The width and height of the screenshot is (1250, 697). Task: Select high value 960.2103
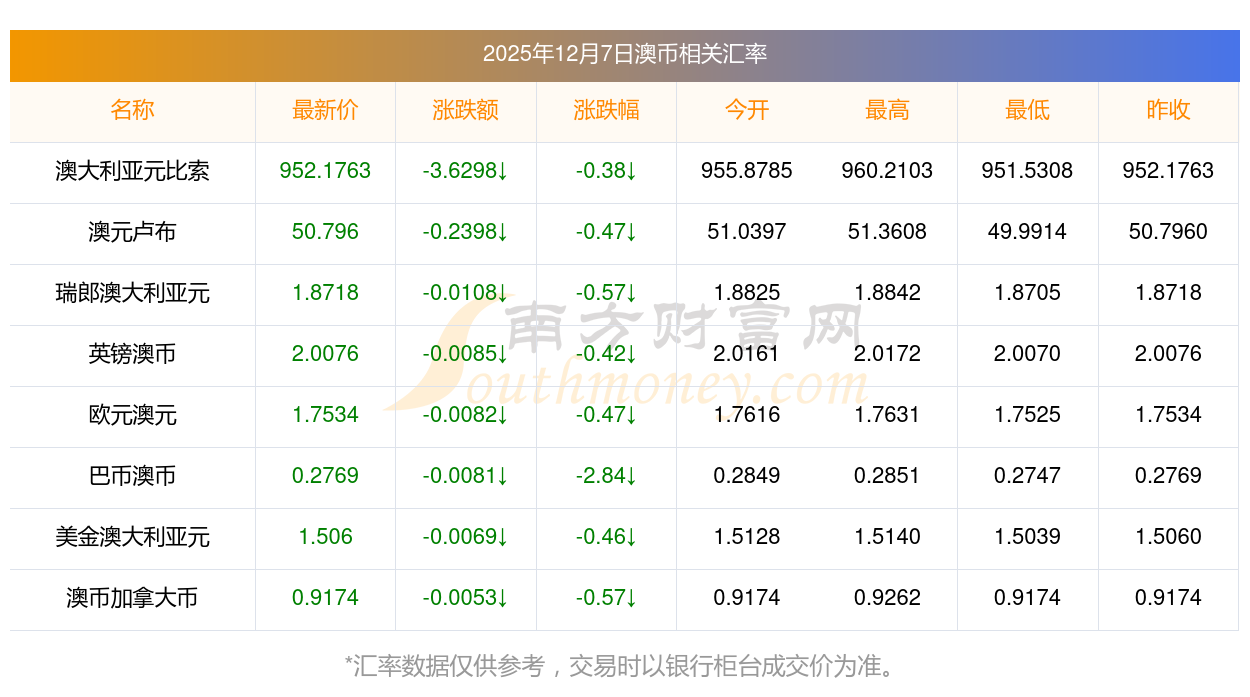point(887,171)
